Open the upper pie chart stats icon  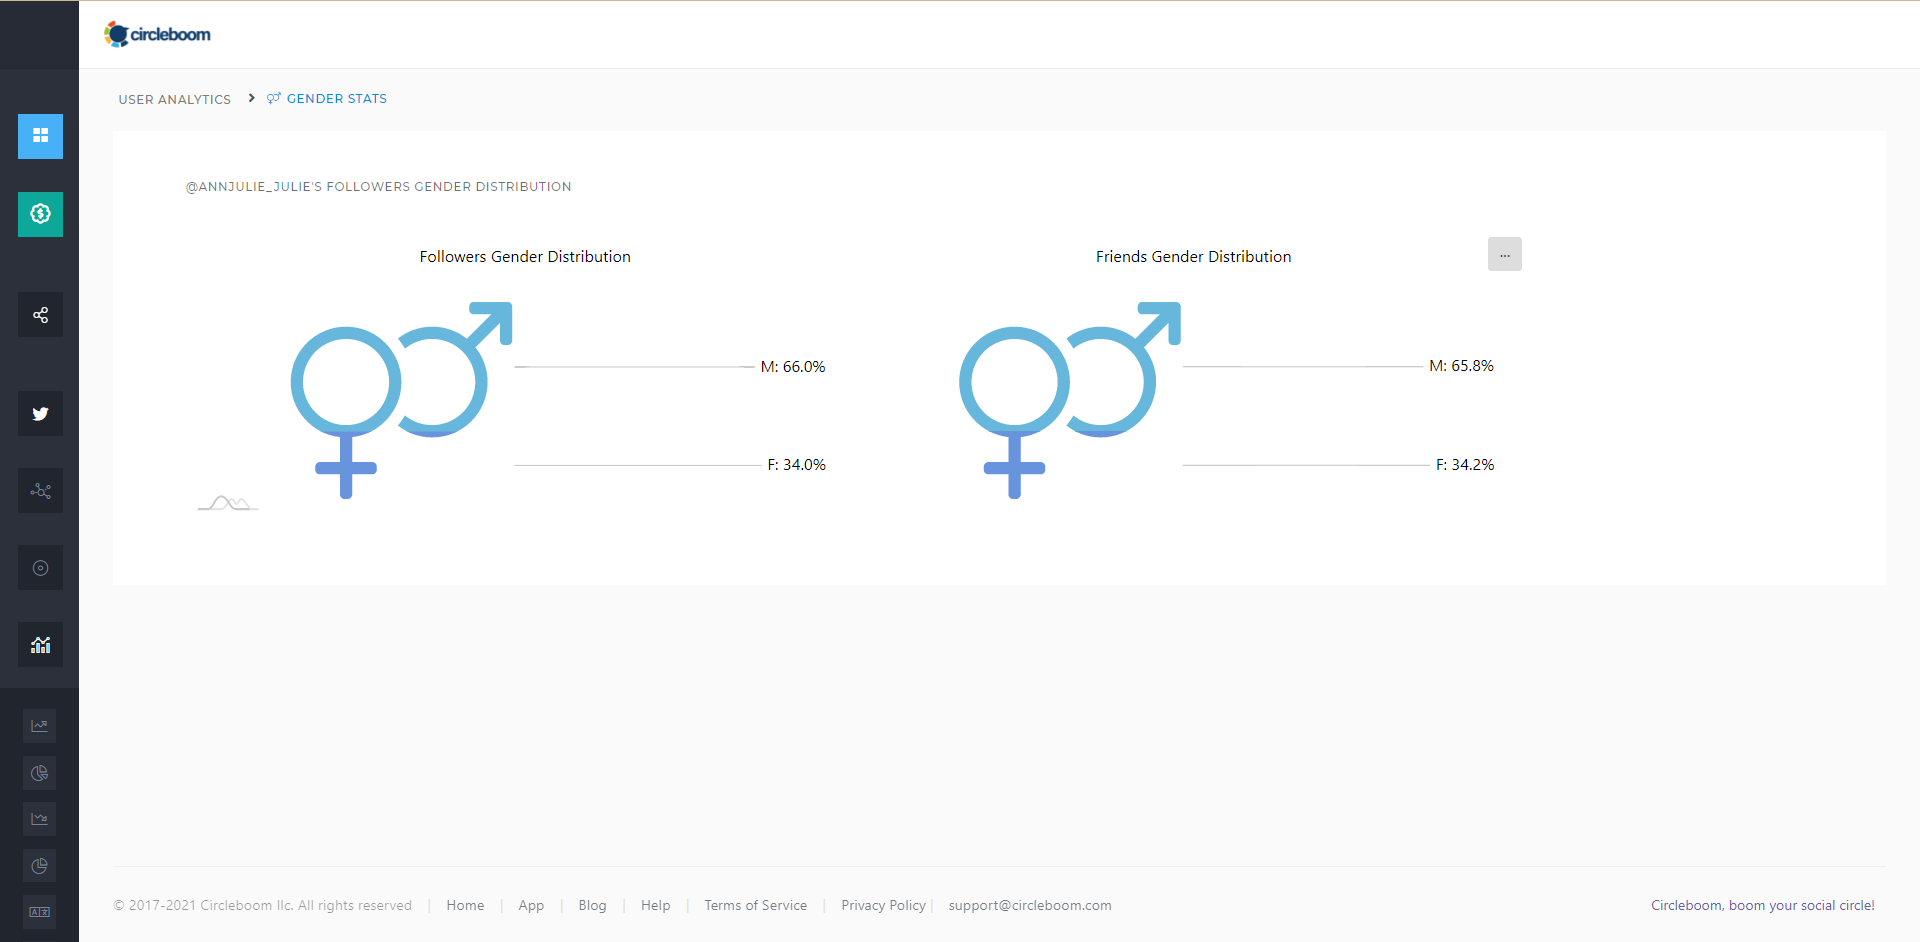click(x=39, y=772)
